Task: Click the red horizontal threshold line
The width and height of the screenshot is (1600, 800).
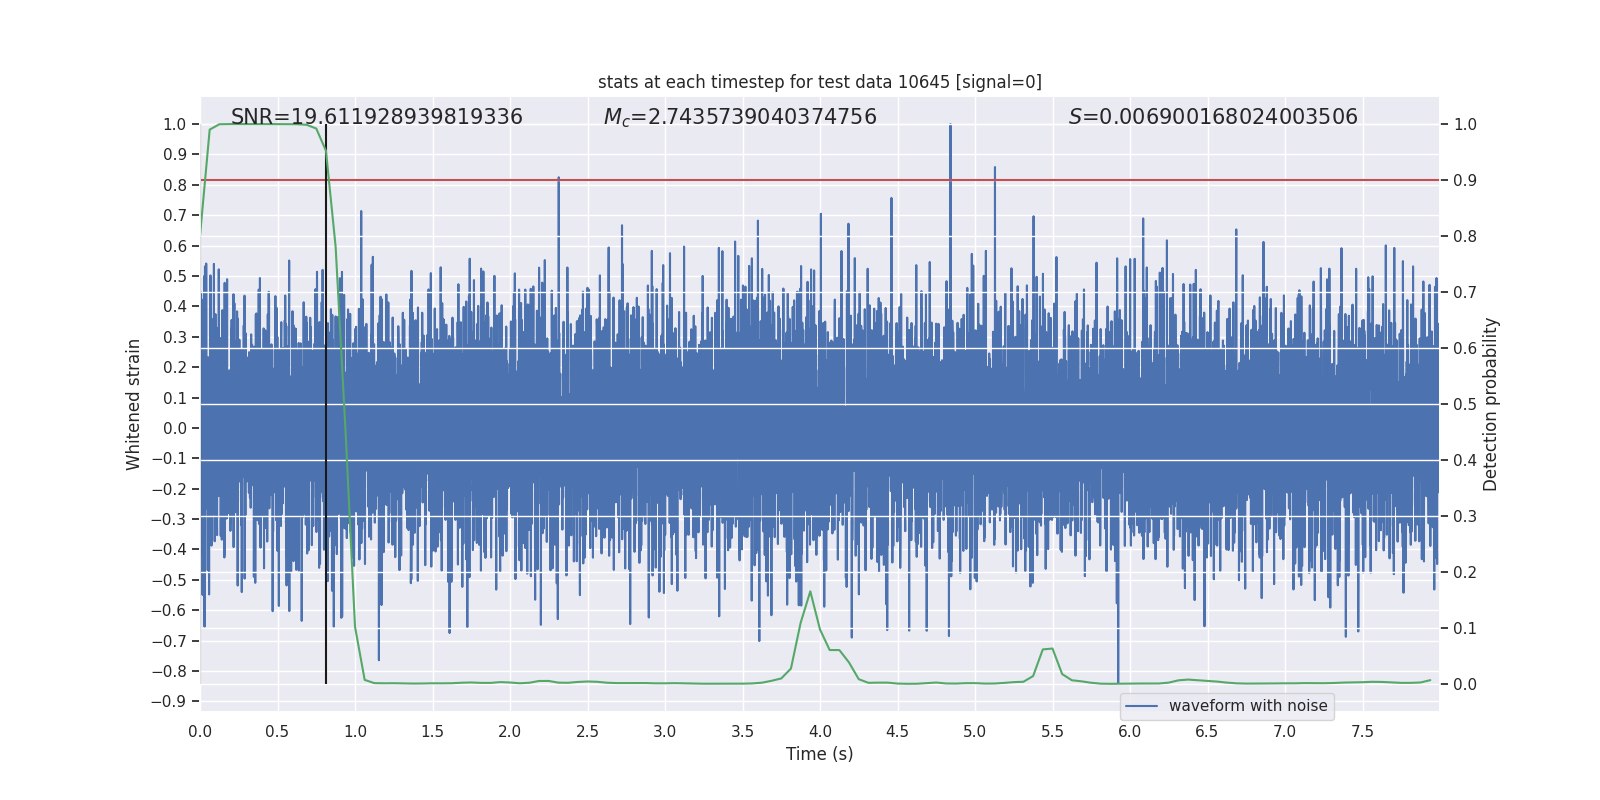Action: point(700,180)
